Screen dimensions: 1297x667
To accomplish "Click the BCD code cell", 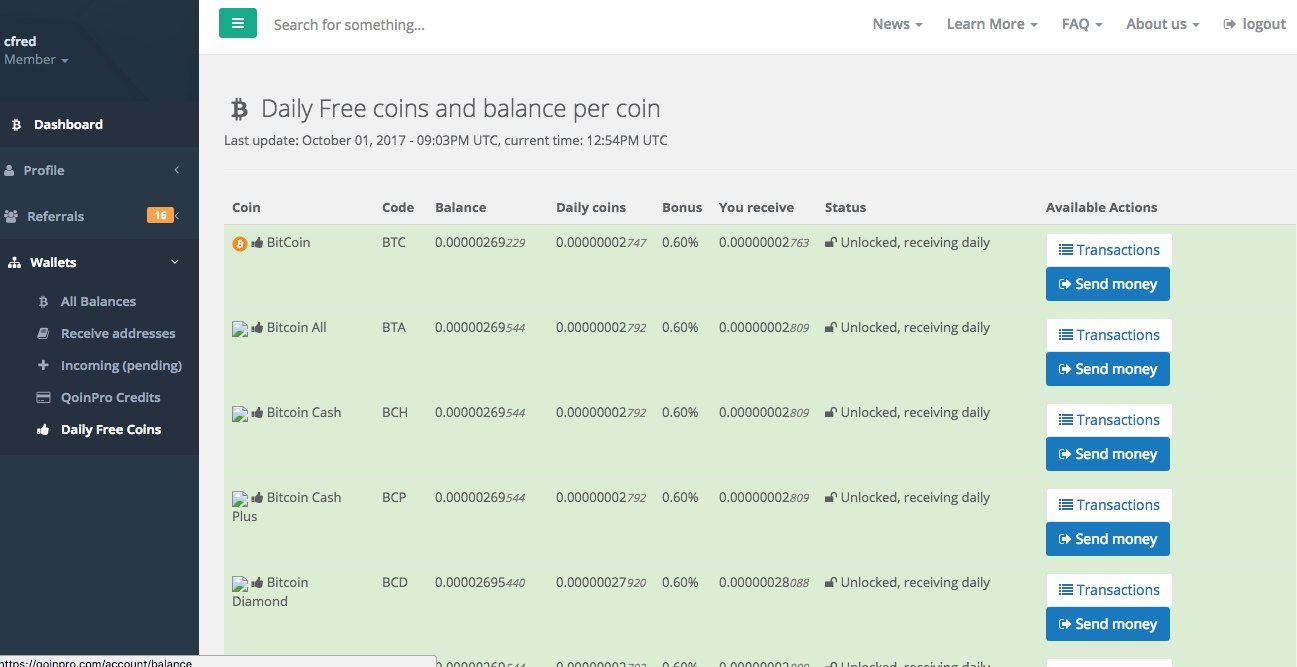I will pos(395,583).
